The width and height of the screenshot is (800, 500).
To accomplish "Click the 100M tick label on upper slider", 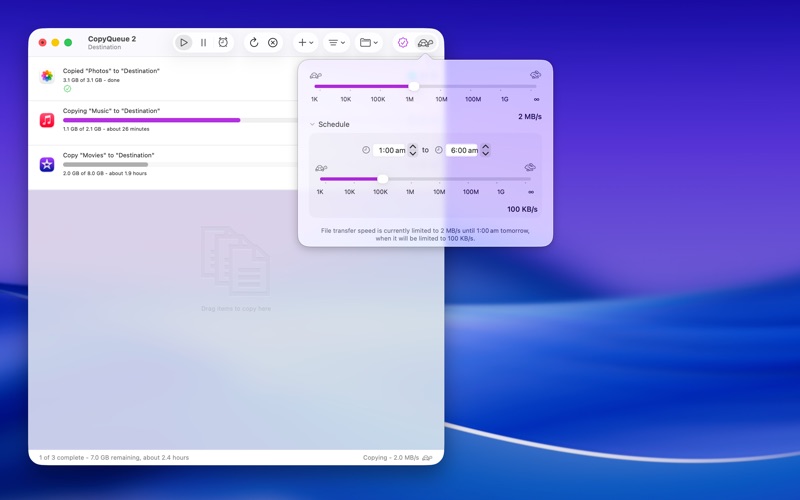I will coord(473,99).
